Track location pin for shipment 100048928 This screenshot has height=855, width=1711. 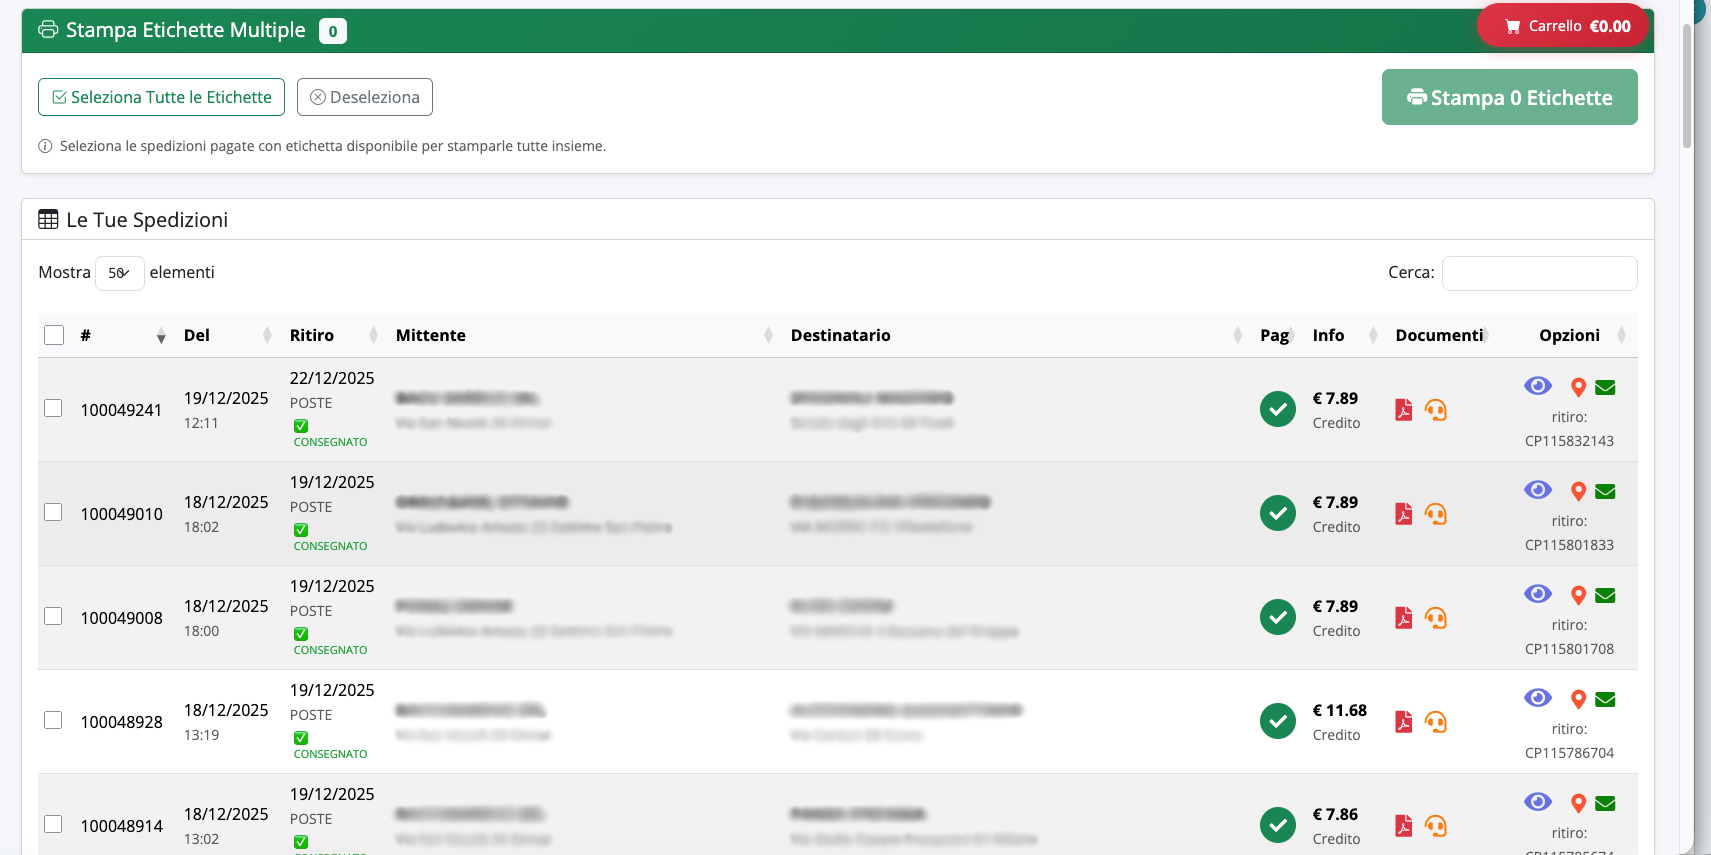[x=1579, y=700]
